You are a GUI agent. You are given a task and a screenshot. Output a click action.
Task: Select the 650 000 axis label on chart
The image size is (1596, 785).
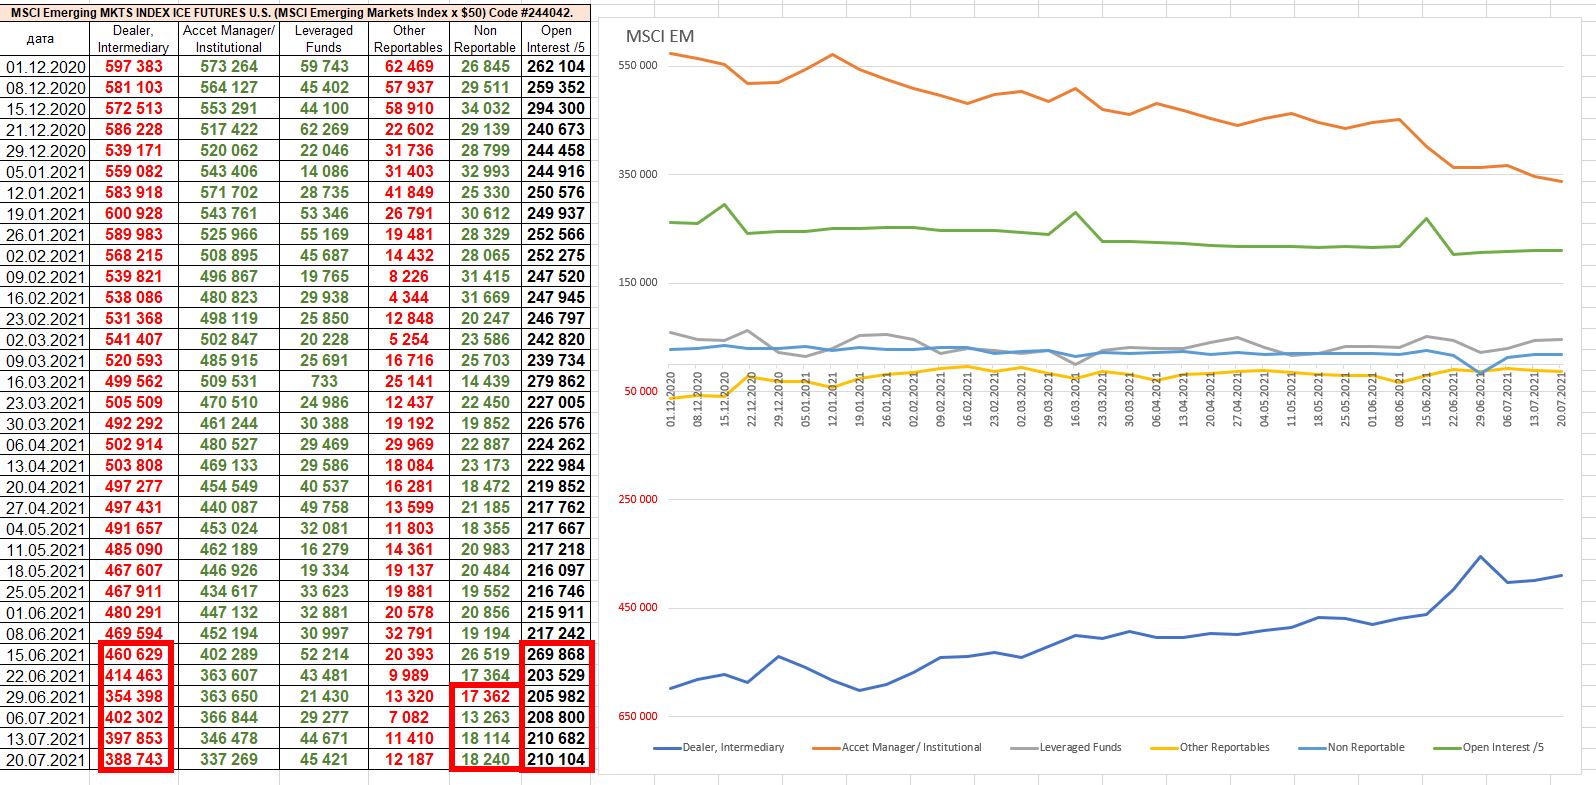pyautogui.click(x=638, y=716)
